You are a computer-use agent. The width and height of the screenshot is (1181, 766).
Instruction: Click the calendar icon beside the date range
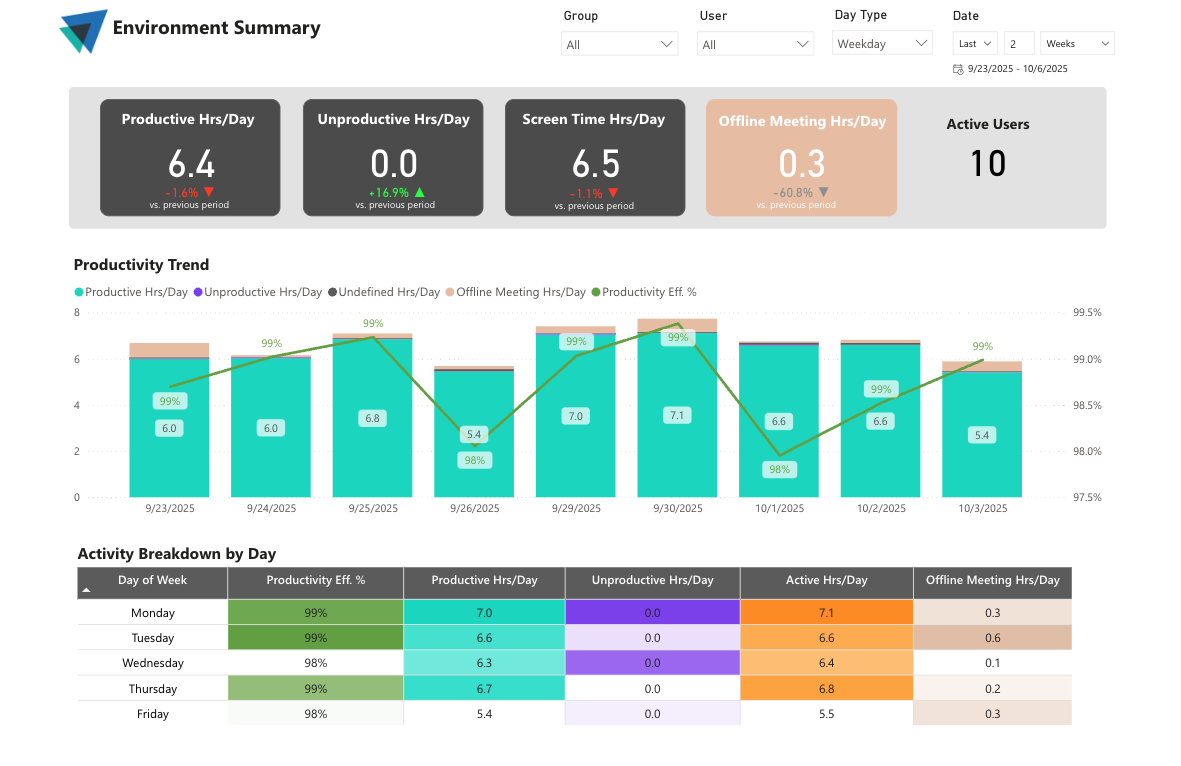pos(956,68)
